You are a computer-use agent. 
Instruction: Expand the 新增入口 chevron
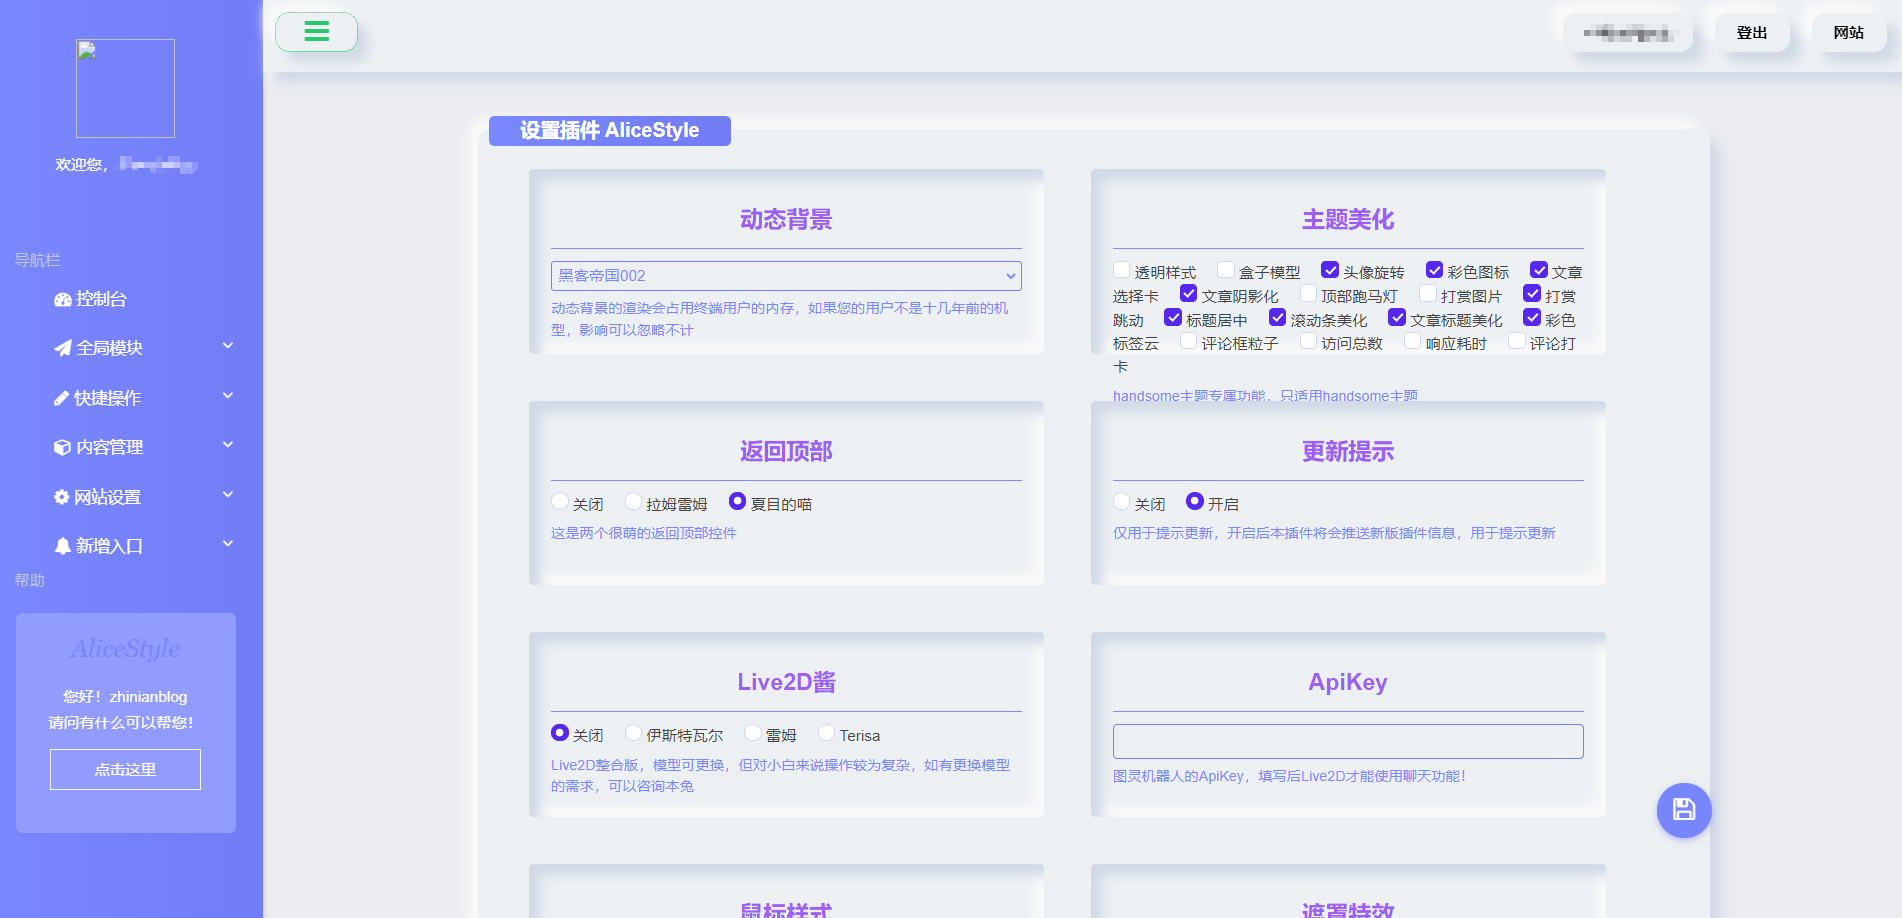[228, 544]
